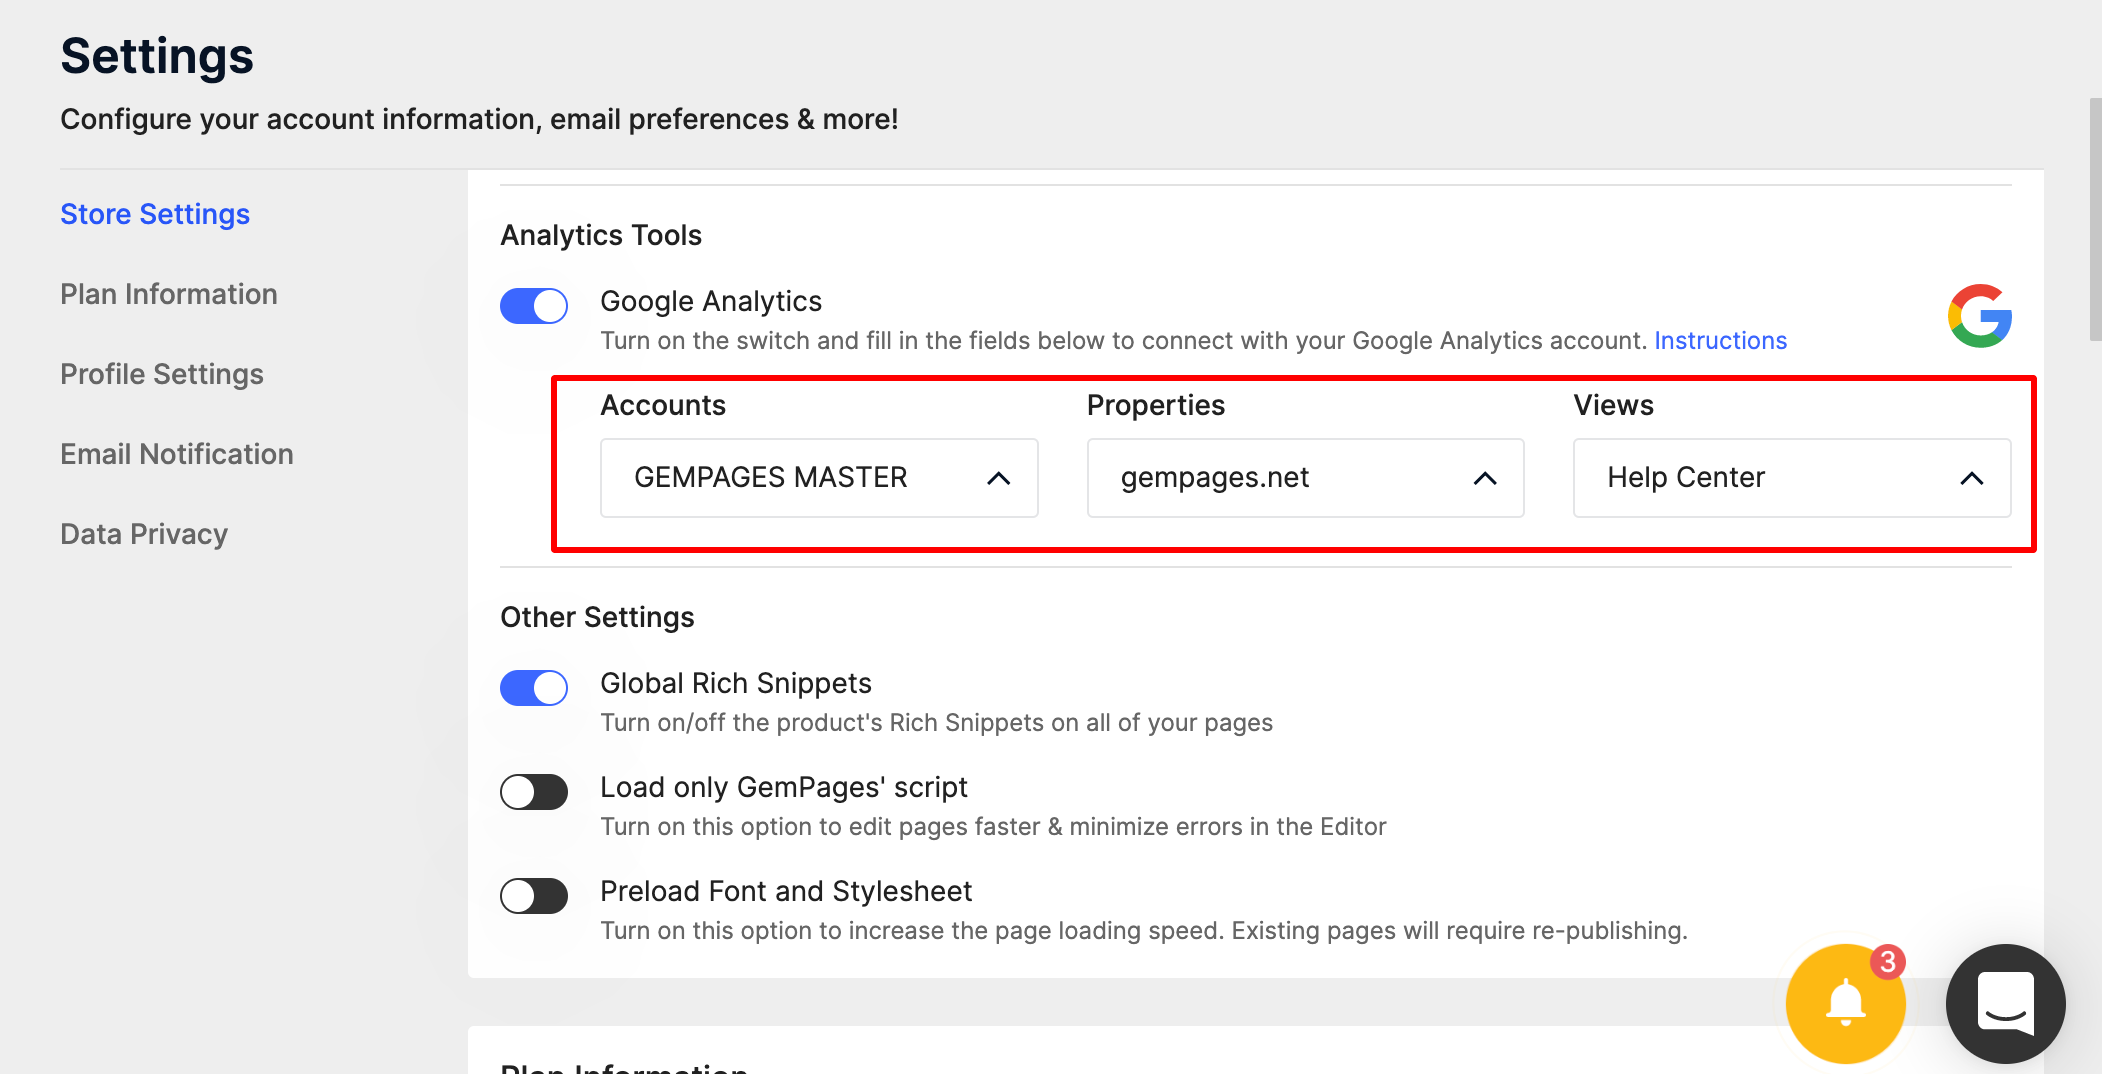
Task: Click the Global Rich Snippets label
Action: pos(736,683)
